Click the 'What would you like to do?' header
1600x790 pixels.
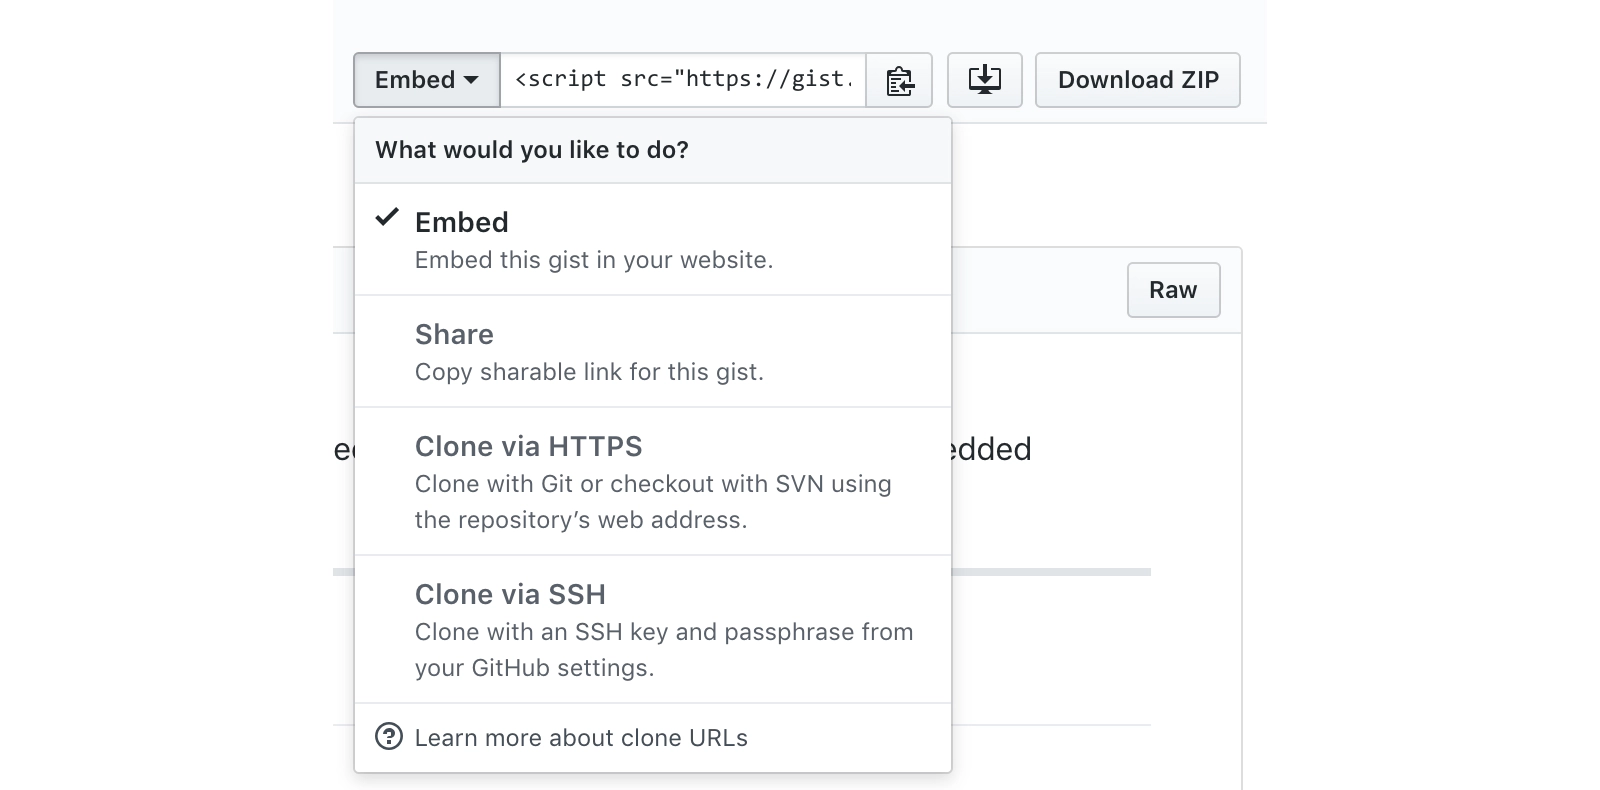point(531,150)
